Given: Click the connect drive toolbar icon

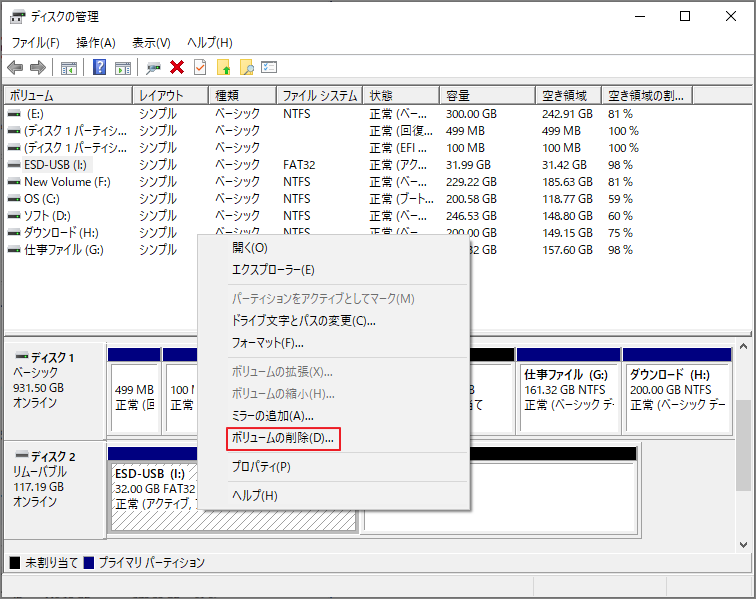Looking at the screenshot, I should pyautogui.click(x=153, y=68).
